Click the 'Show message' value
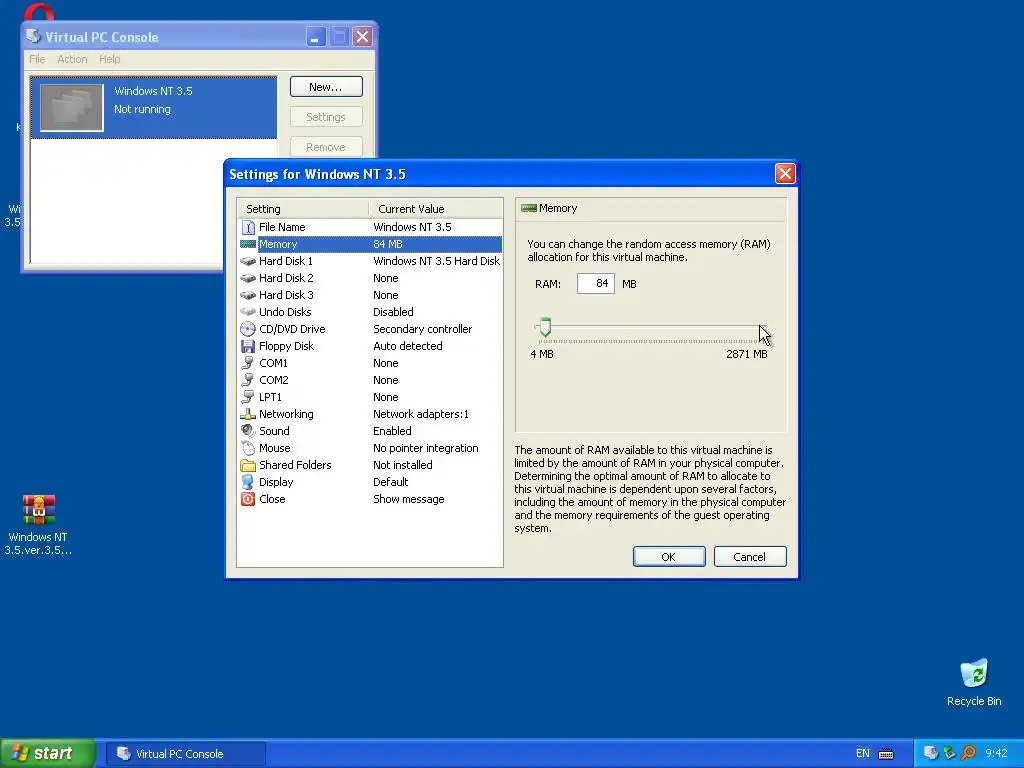1024x768 pixels. 409,499
